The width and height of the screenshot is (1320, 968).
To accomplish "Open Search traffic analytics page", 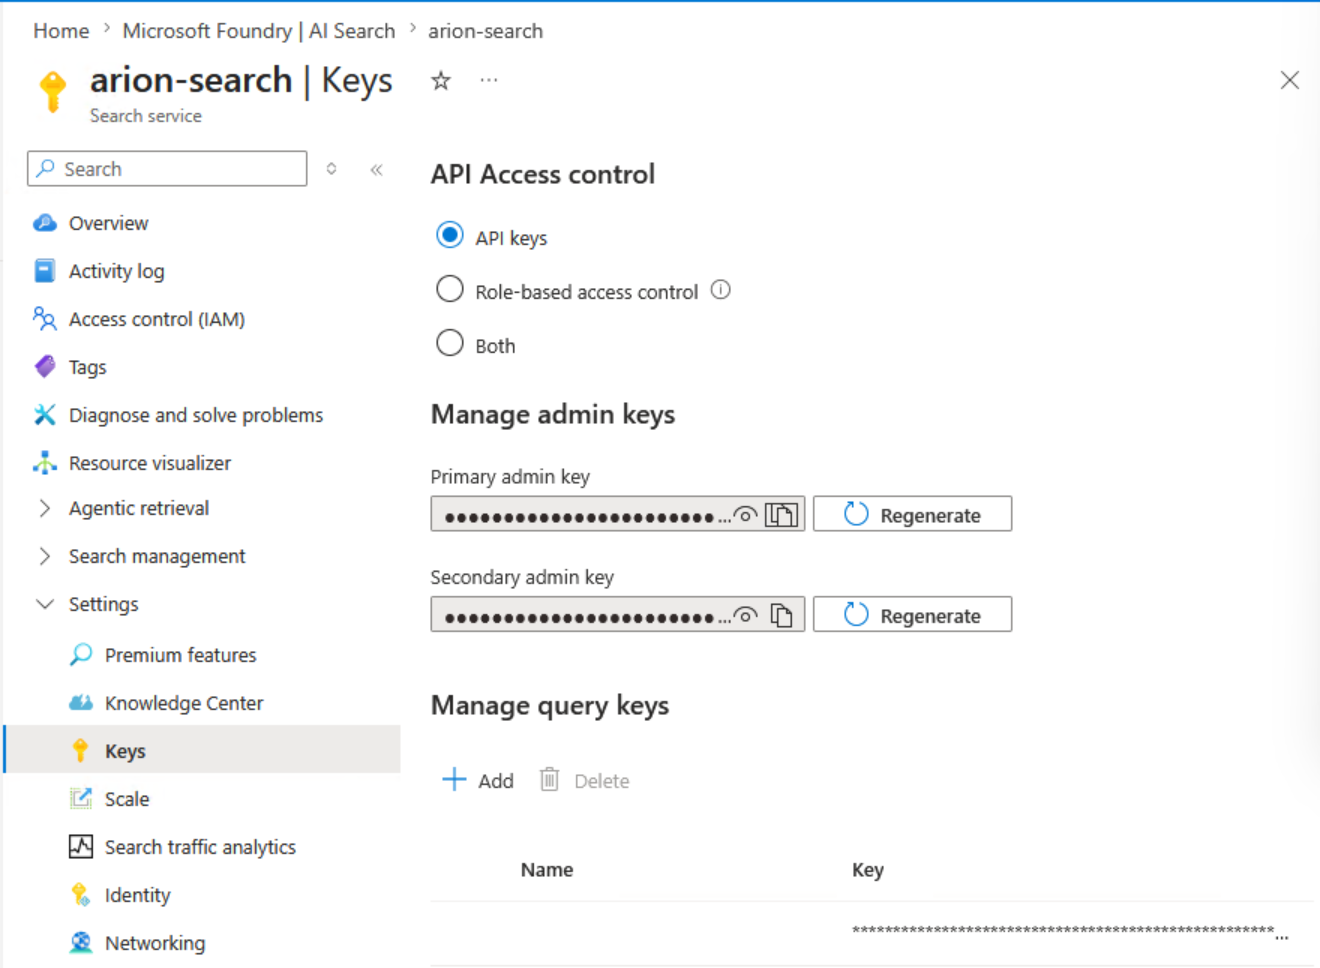I will (201, 847).
